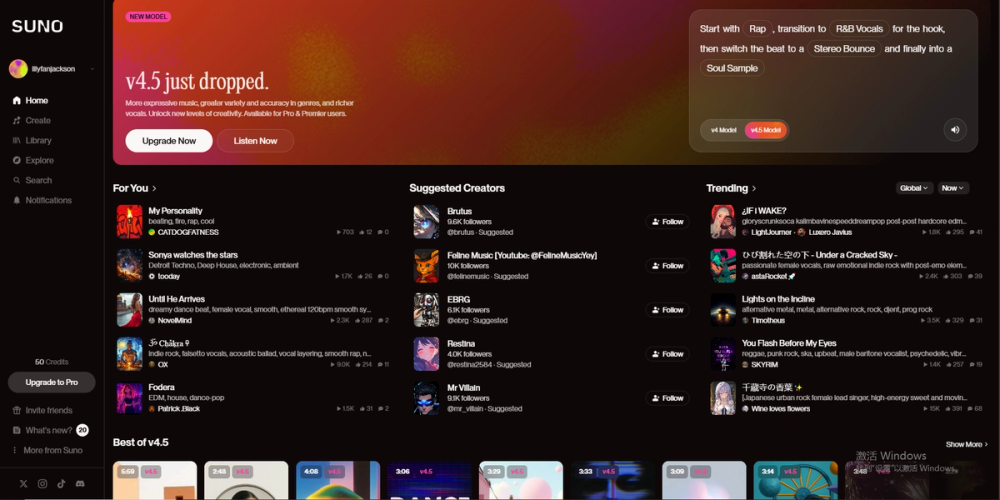Follow EBRG creator
1000x500 pixels.
[667, 309]
